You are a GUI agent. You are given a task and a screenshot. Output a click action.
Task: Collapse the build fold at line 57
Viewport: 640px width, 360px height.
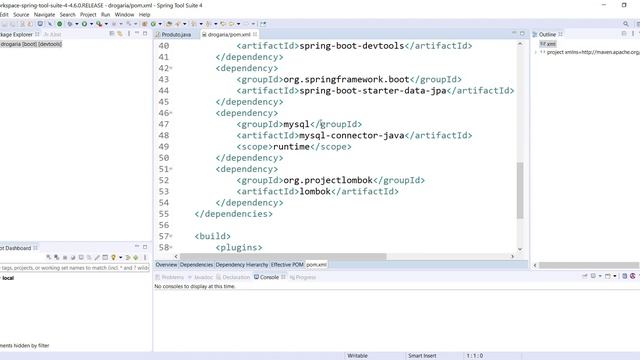pyautogui.click(x=171, y=236)
